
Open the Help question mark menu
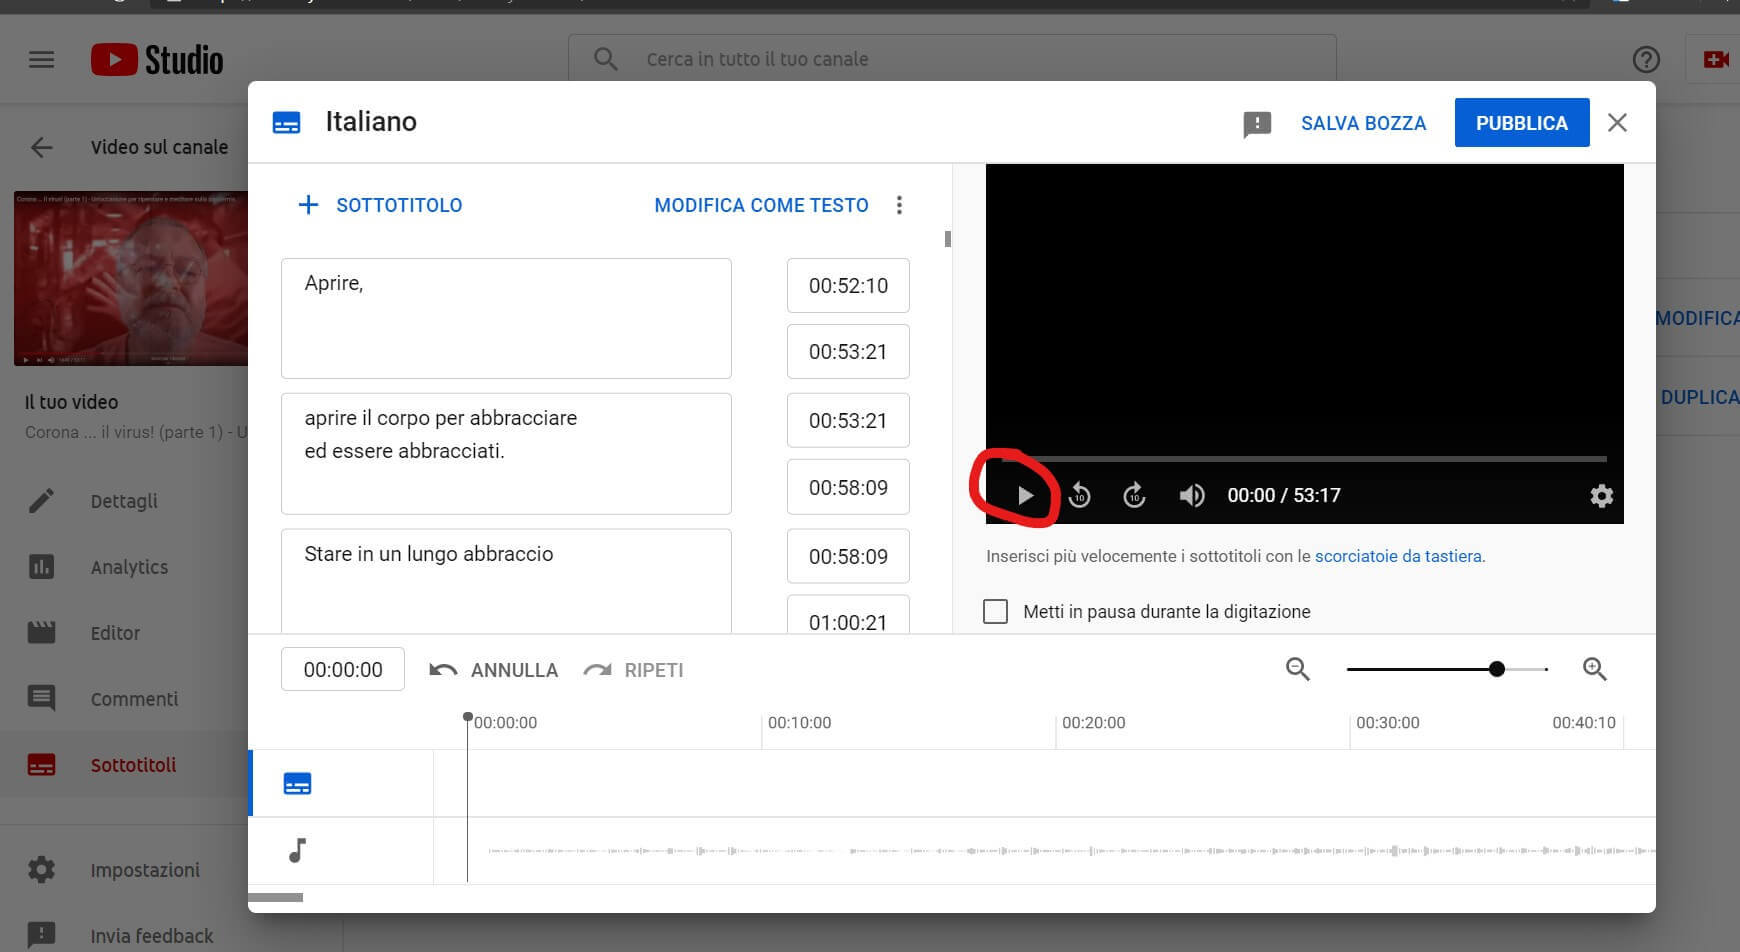tap(1645, 60)
